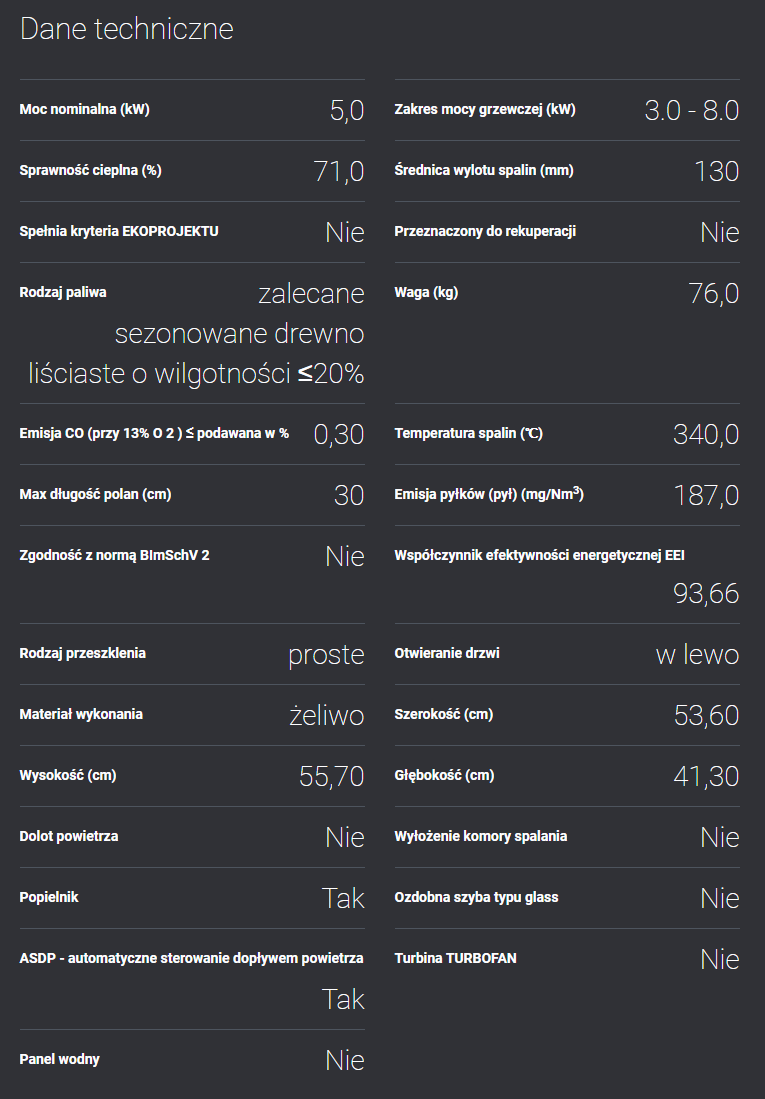The height and width of the screenshot is (1099, 765).
Task: Select the Szerokość (cm) value 53,60
Action: click(706, 716)
